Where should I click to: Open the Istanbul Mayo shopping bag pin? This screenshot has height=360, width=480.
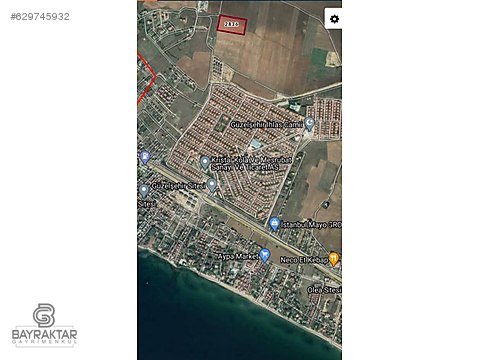[x=274, y=224]
